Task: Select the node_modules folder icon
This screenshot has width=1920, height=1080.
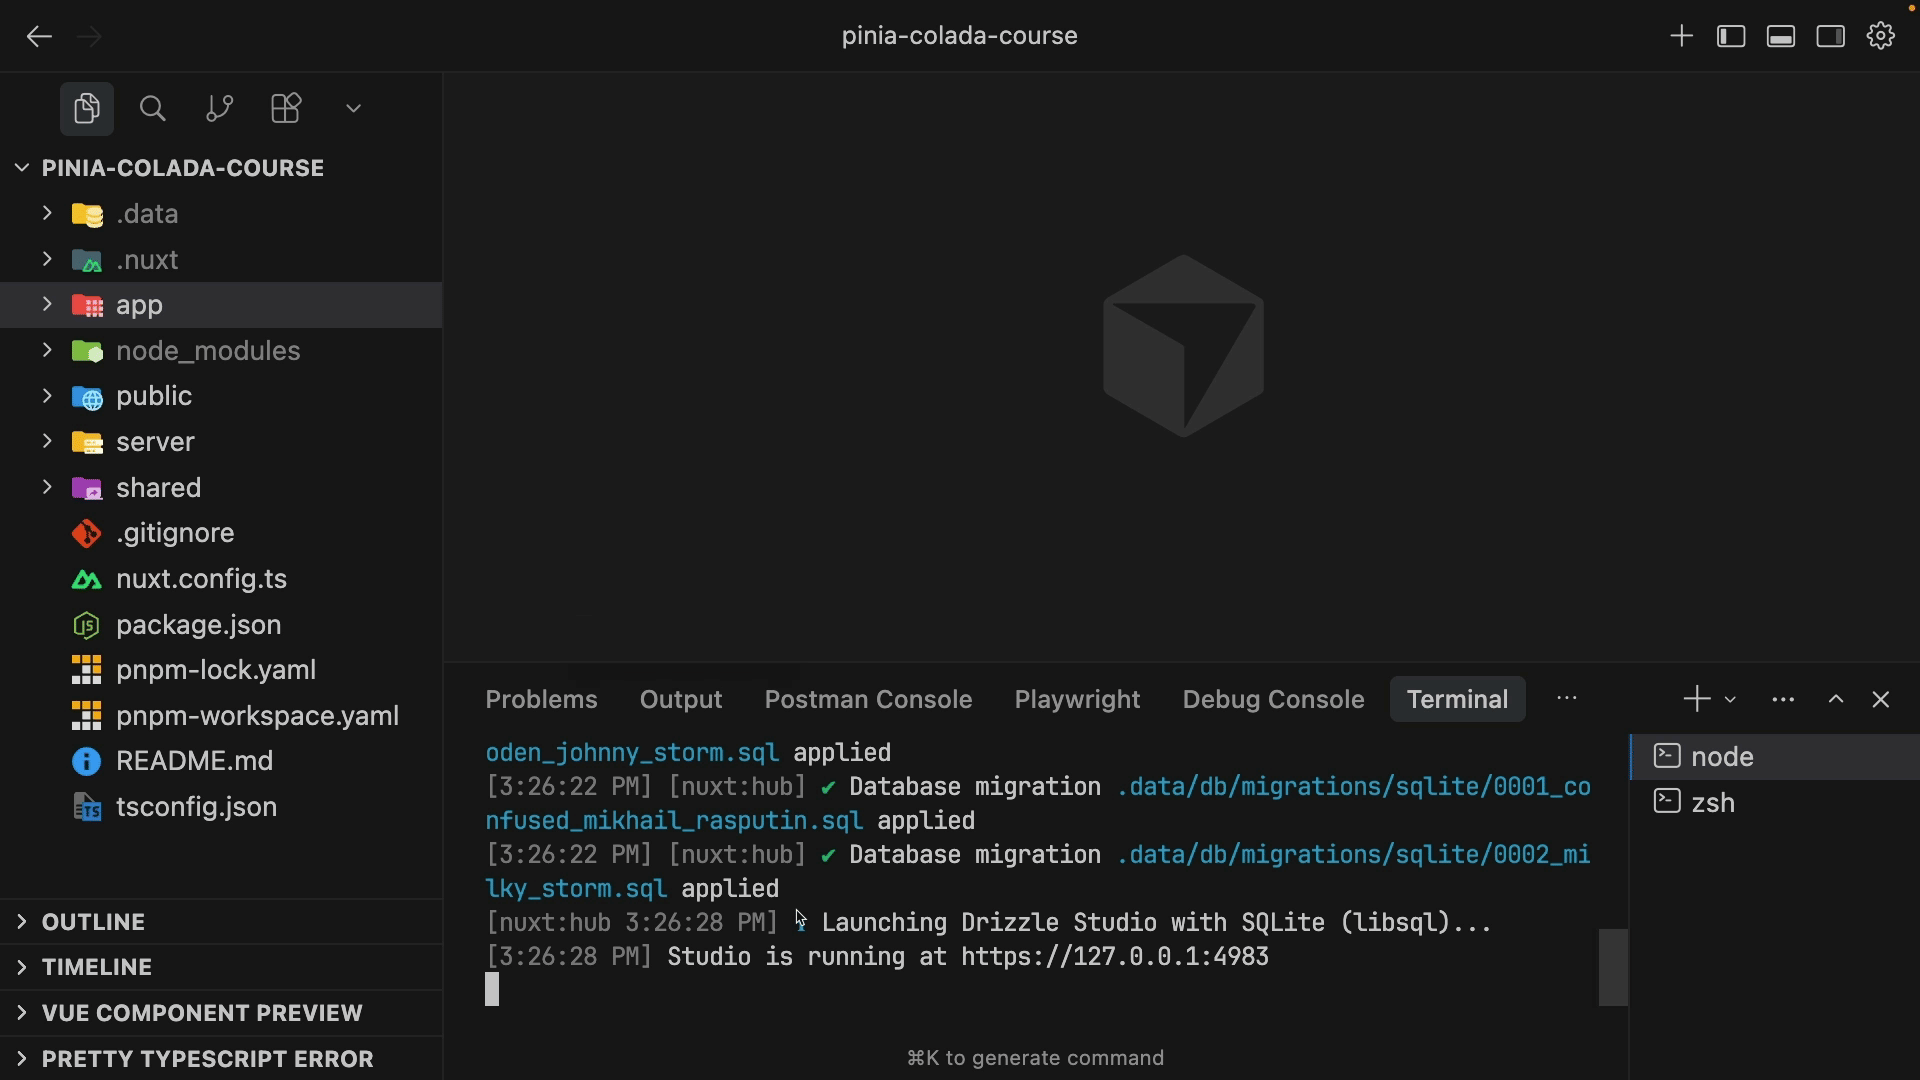Action: (x=87, y=351)
